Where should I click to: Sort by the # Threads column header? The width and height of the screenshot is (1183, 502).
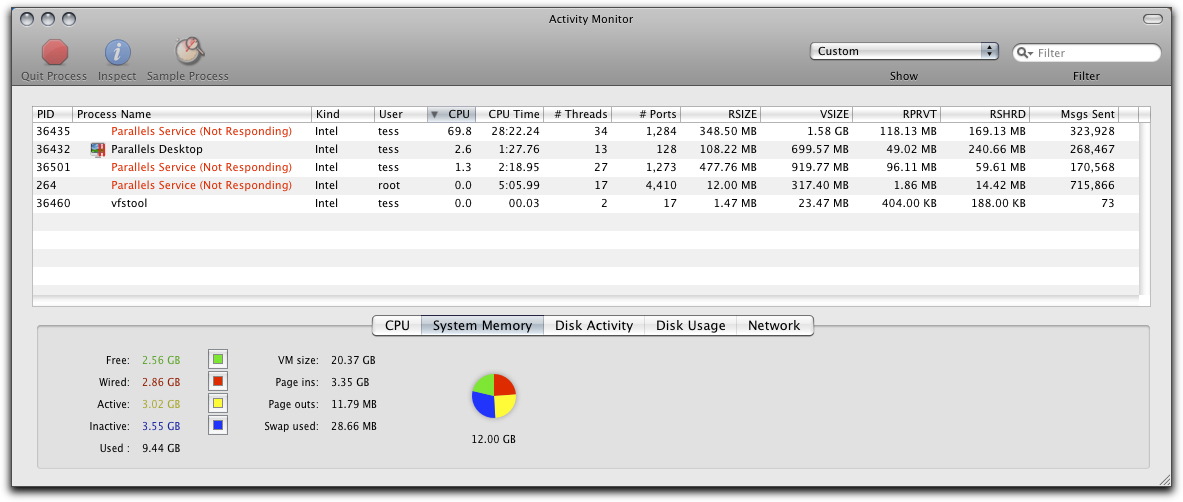[x=578, y=114]
